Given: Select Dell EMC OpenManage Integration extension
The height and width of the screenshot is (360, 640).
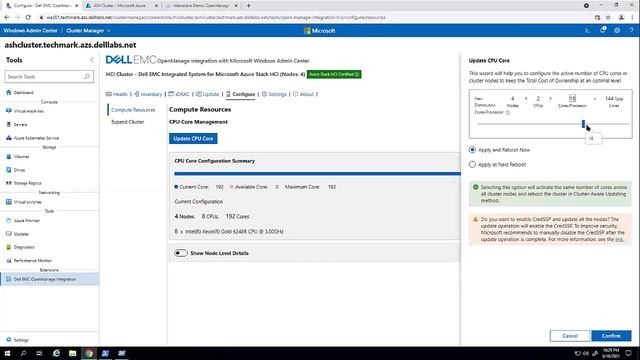Looking at the screenshot, I should point(49,279).
